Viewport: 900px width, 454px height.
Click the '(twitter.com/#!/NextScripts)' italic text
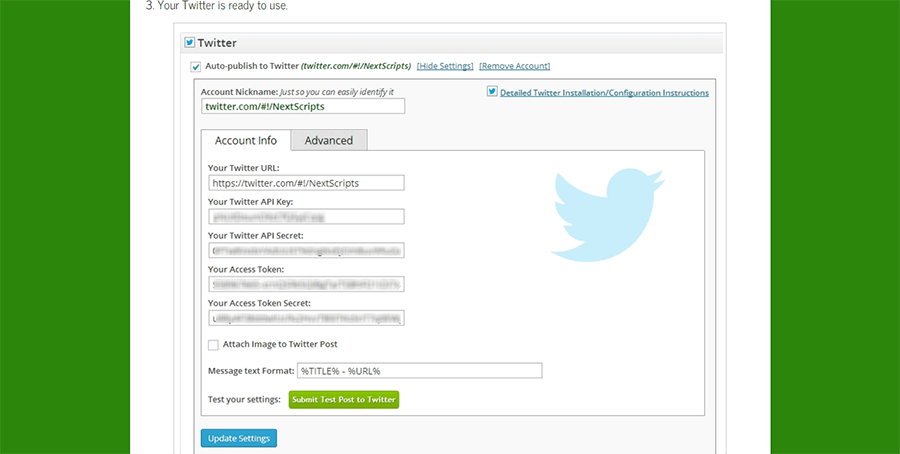click(356, 66)
